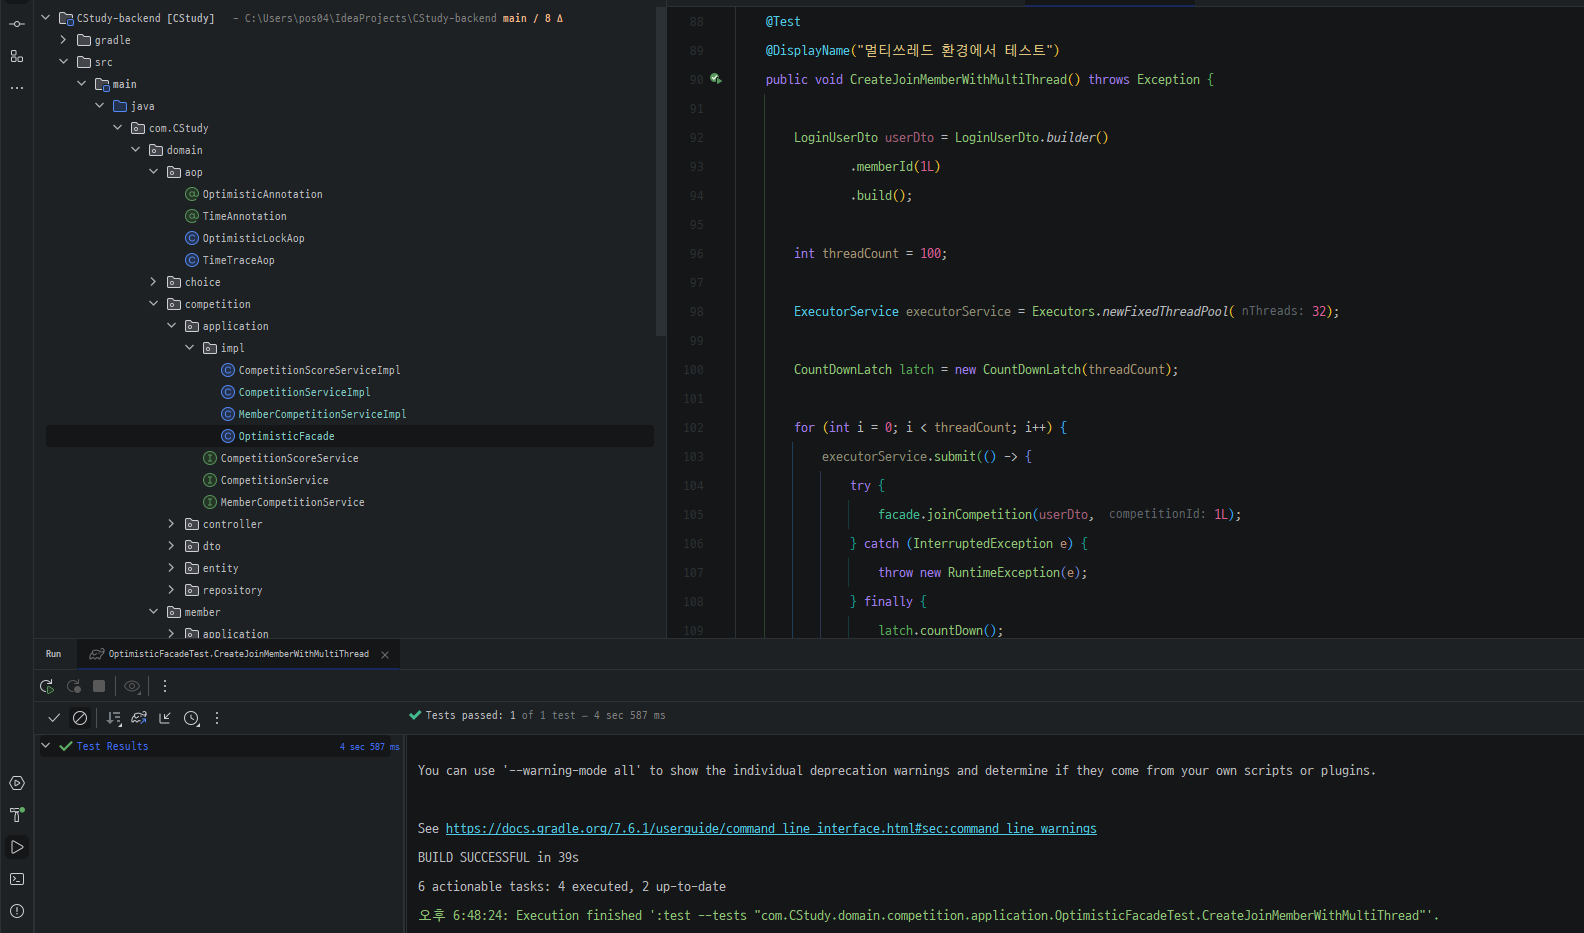Click line number 98 in gutter
1584x933 pixels.
(x=696, y=312)
